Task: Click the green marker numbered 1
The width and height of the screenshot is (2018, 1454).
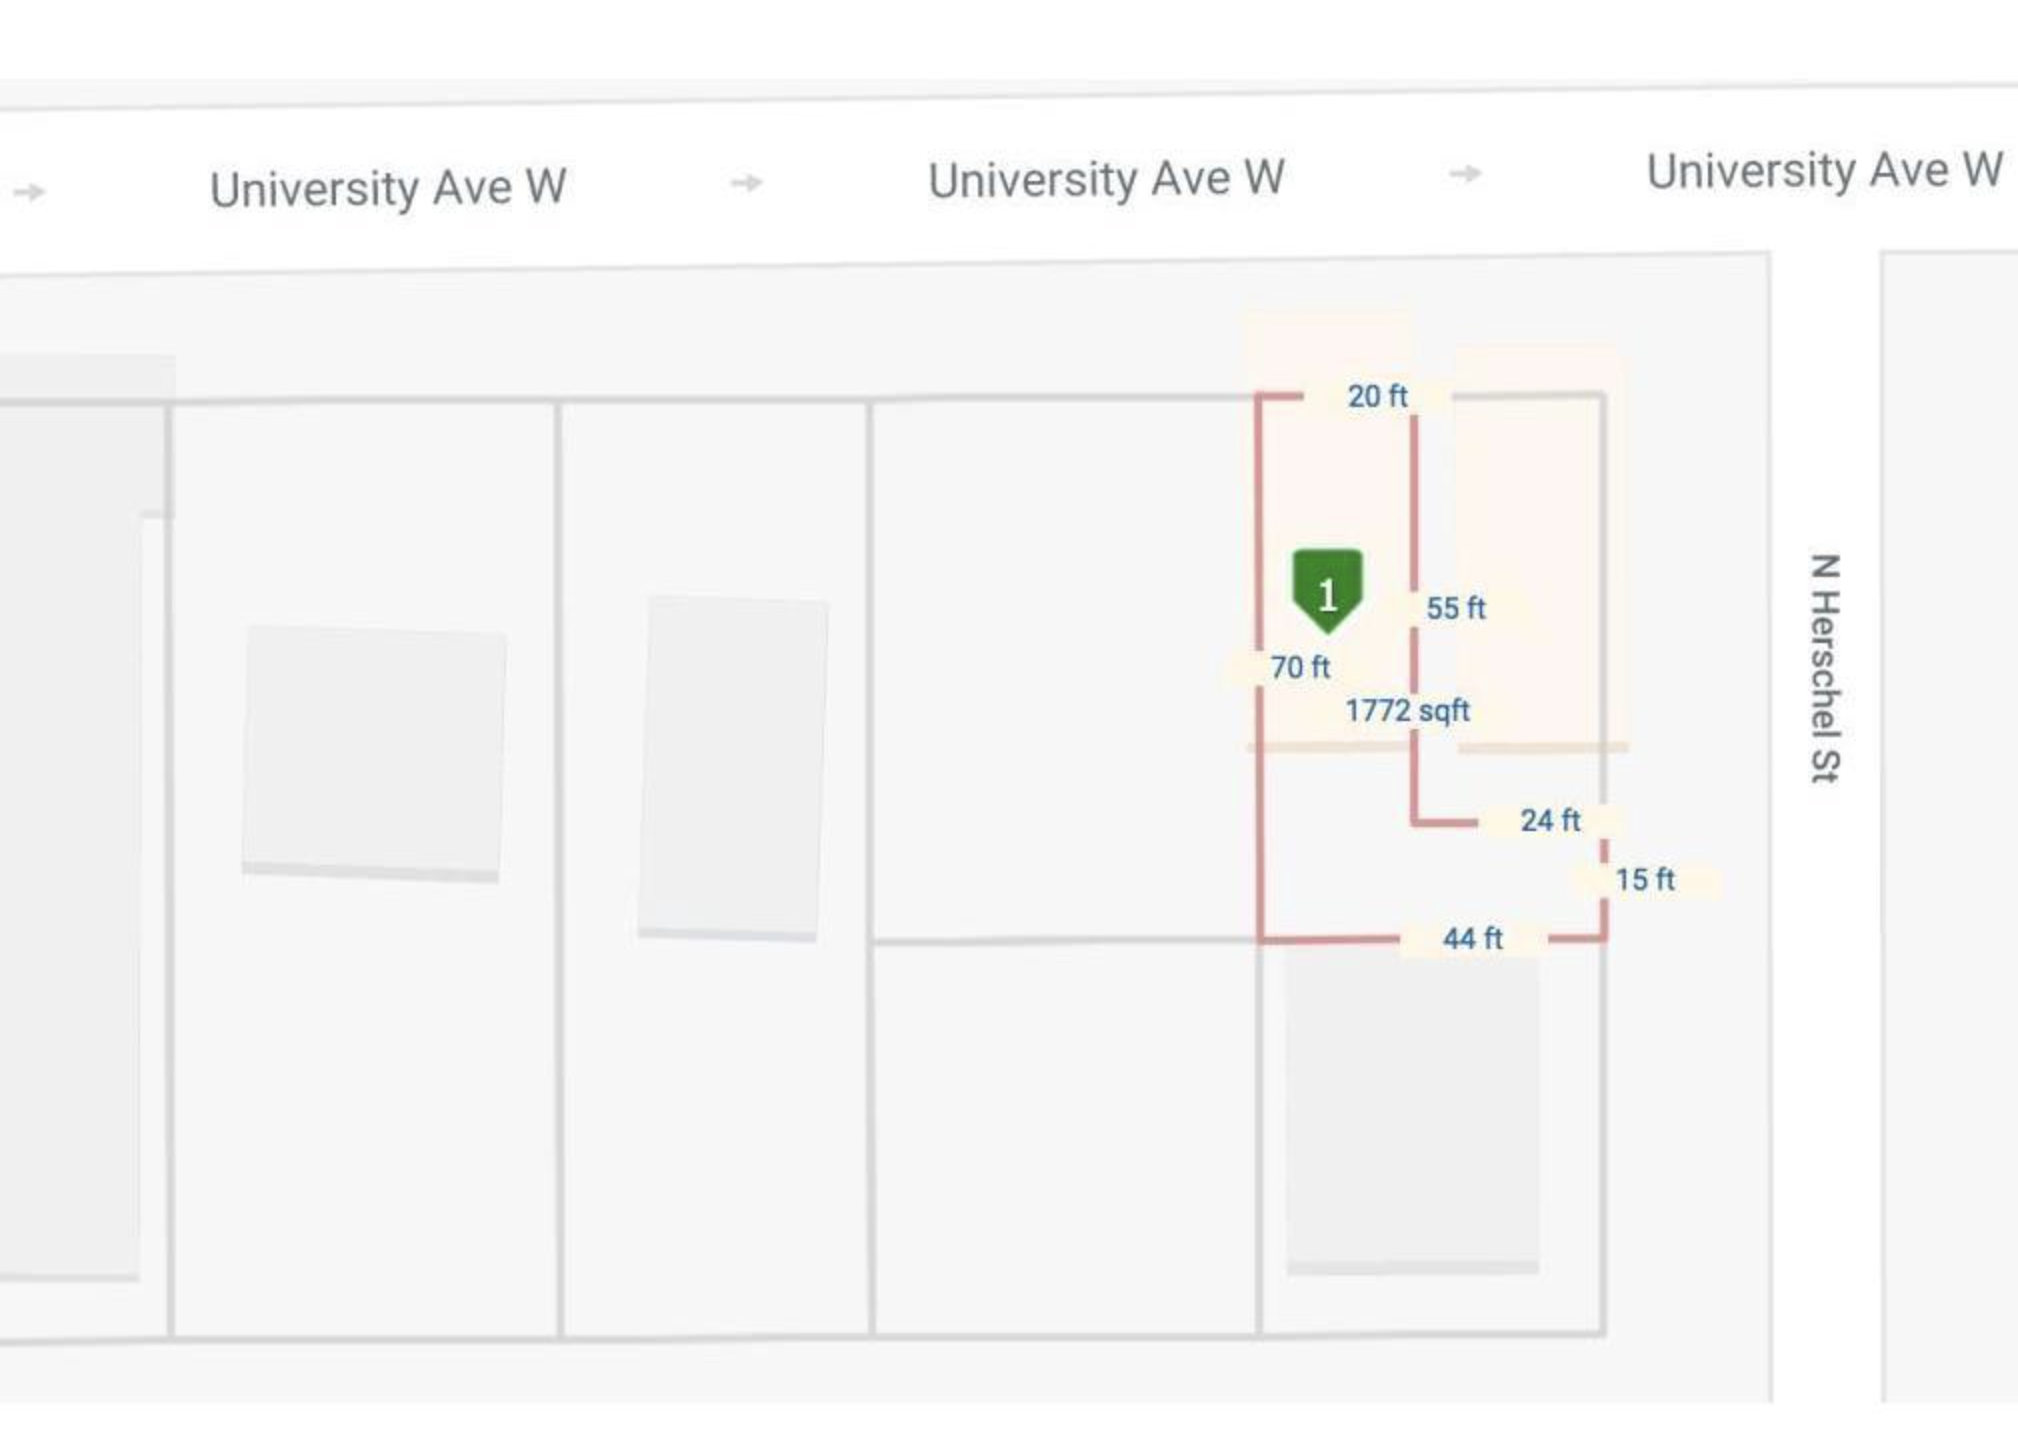Action: coord(1327,590)
